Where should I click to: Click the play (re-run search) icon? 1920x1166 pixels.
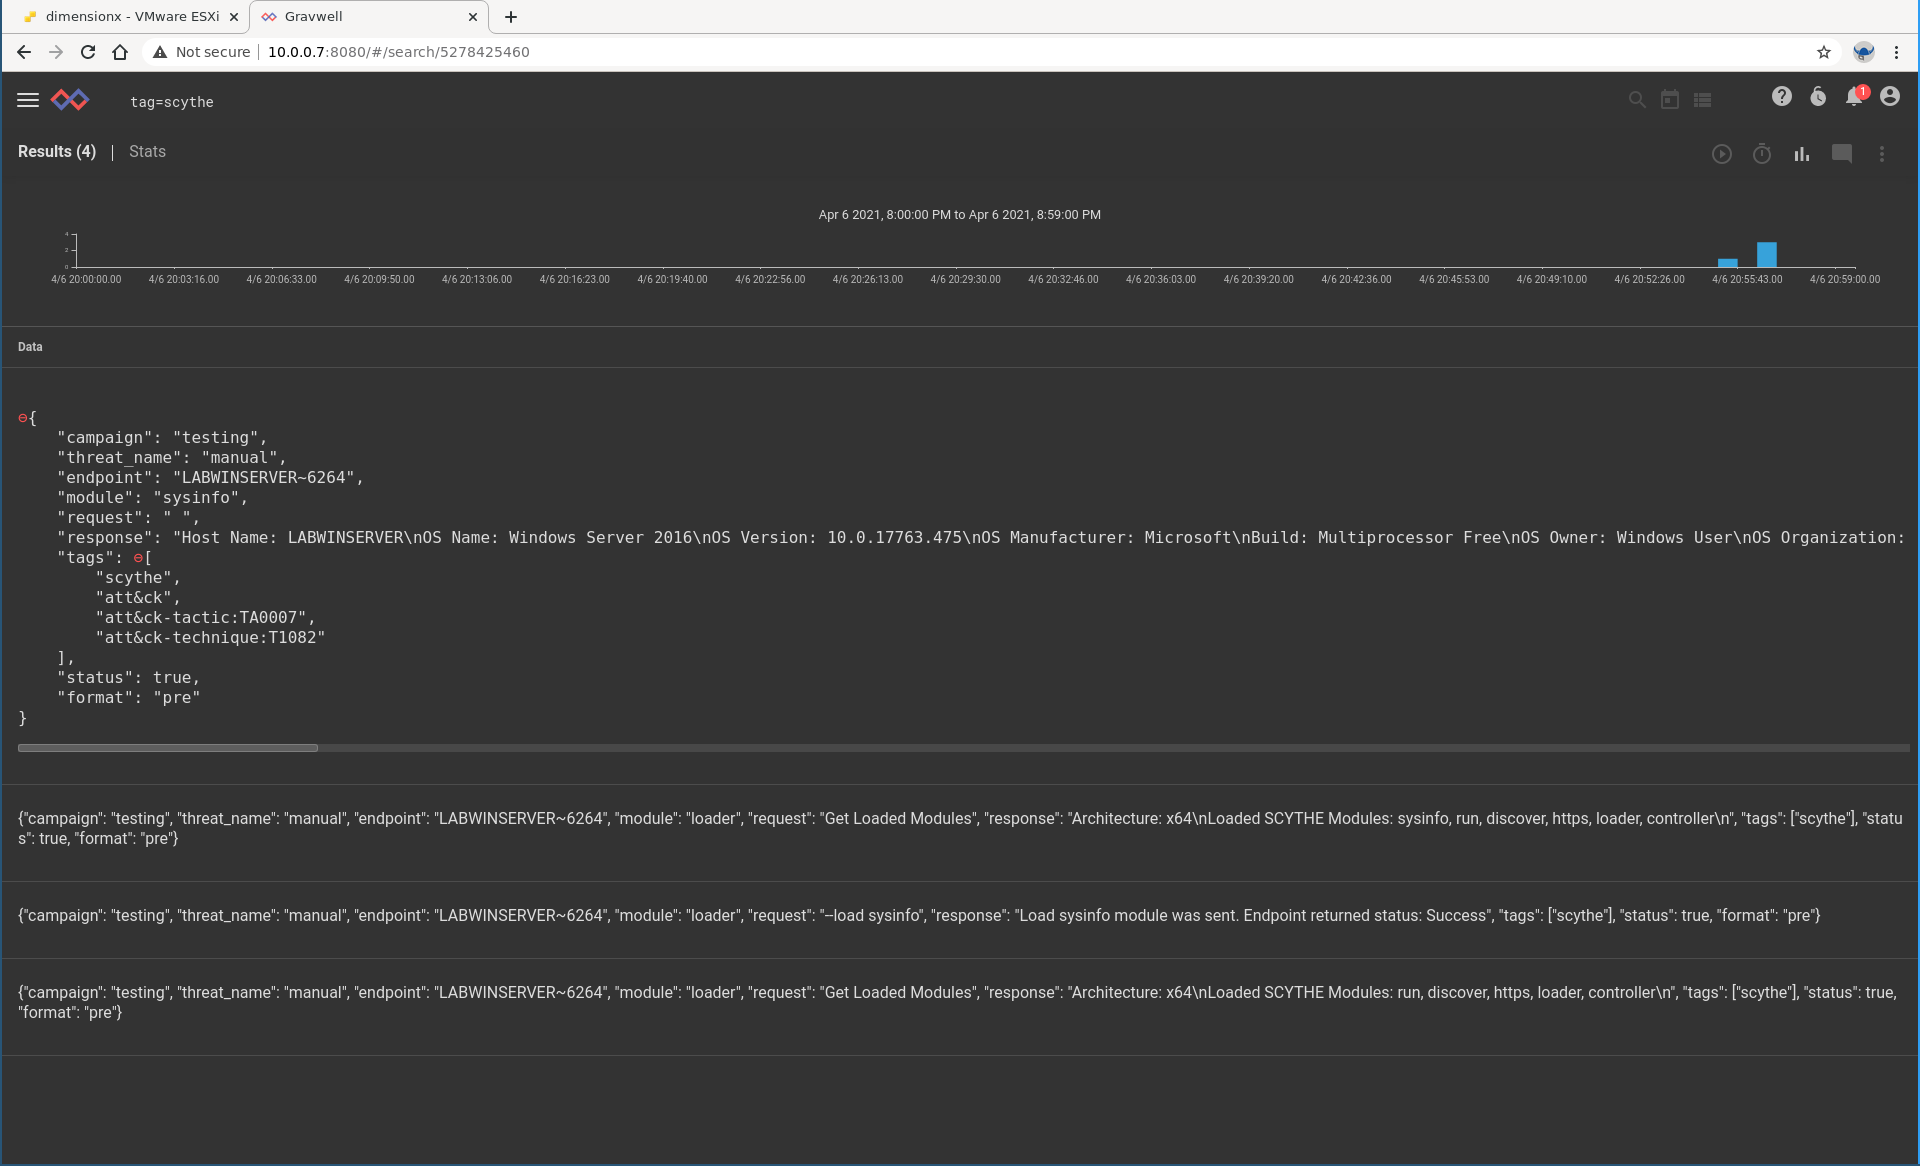pyautogui.click(x=1722, y=154)
